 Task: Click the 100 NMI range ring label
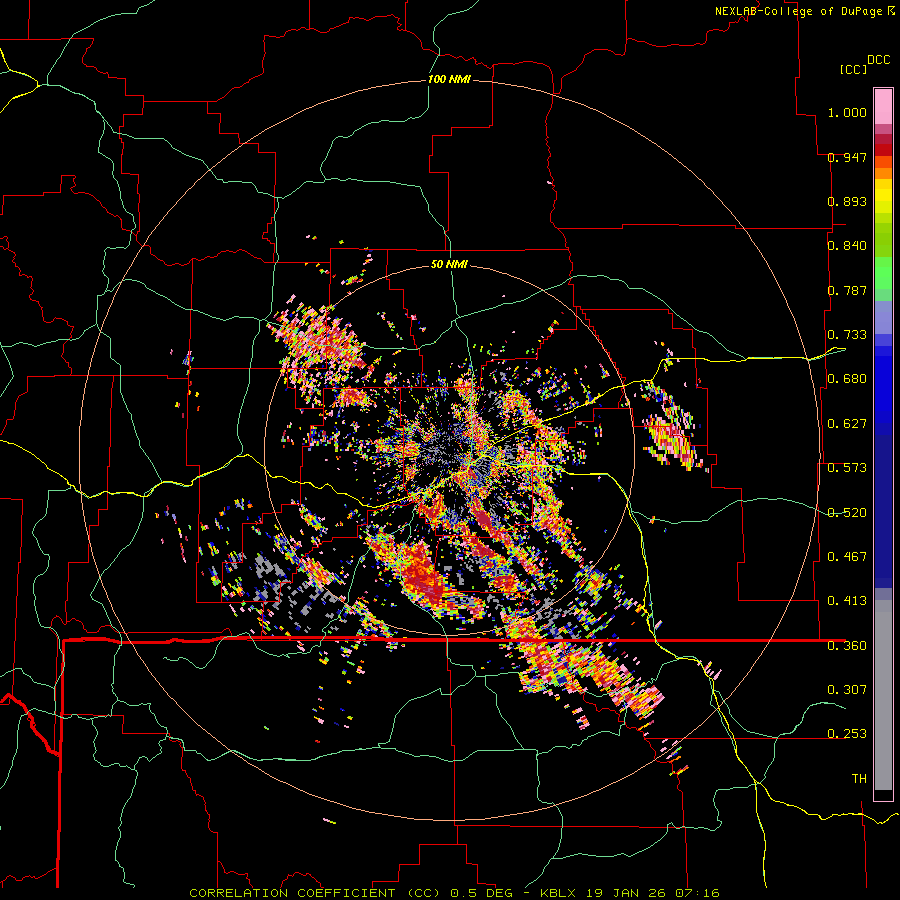[449, 79]
